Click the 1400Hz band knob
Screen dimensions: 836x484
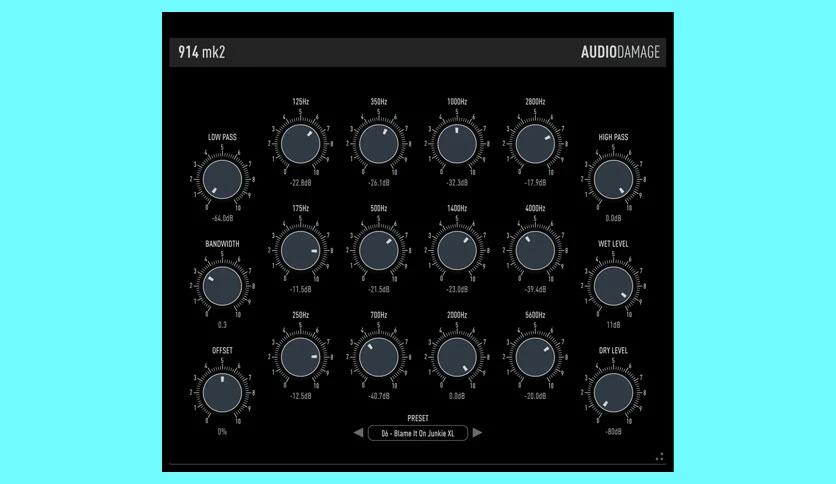tap(457, 251)
